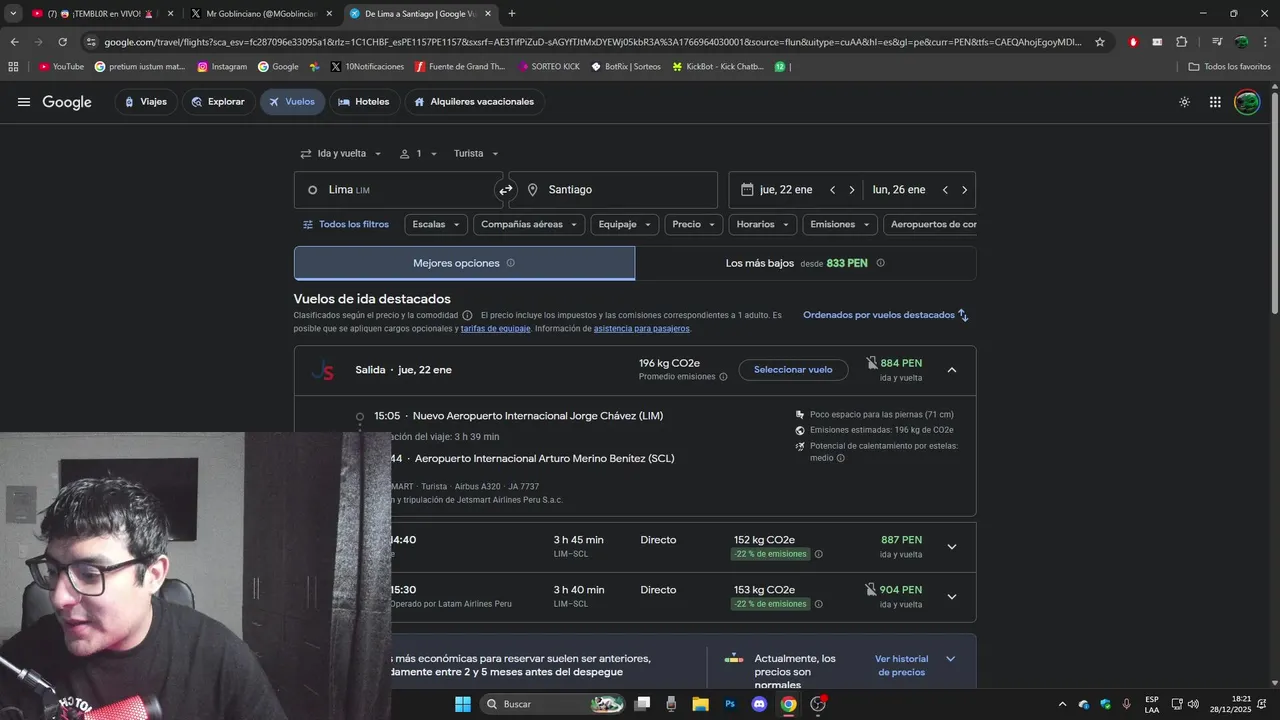Viewport: 1280px width, 720px height.
Task: Open the trip type 'Ida y vuelta' dropdown
Action: 341,154
